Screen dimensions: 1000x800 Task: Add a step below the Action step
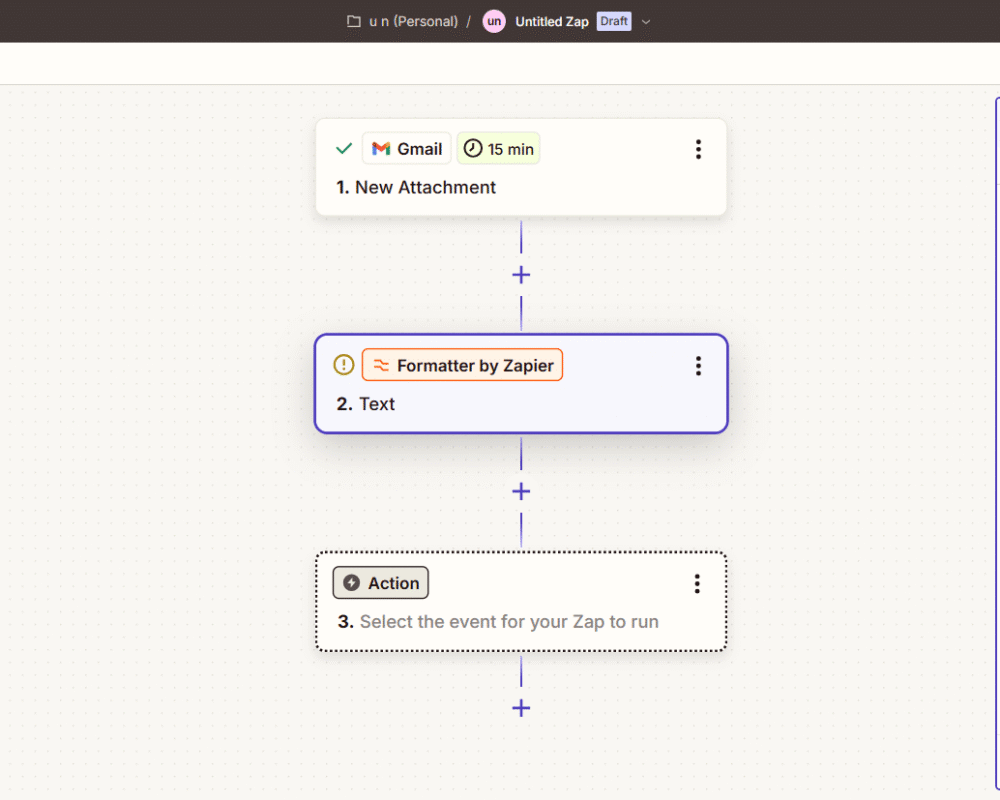(x=521, y=708)
